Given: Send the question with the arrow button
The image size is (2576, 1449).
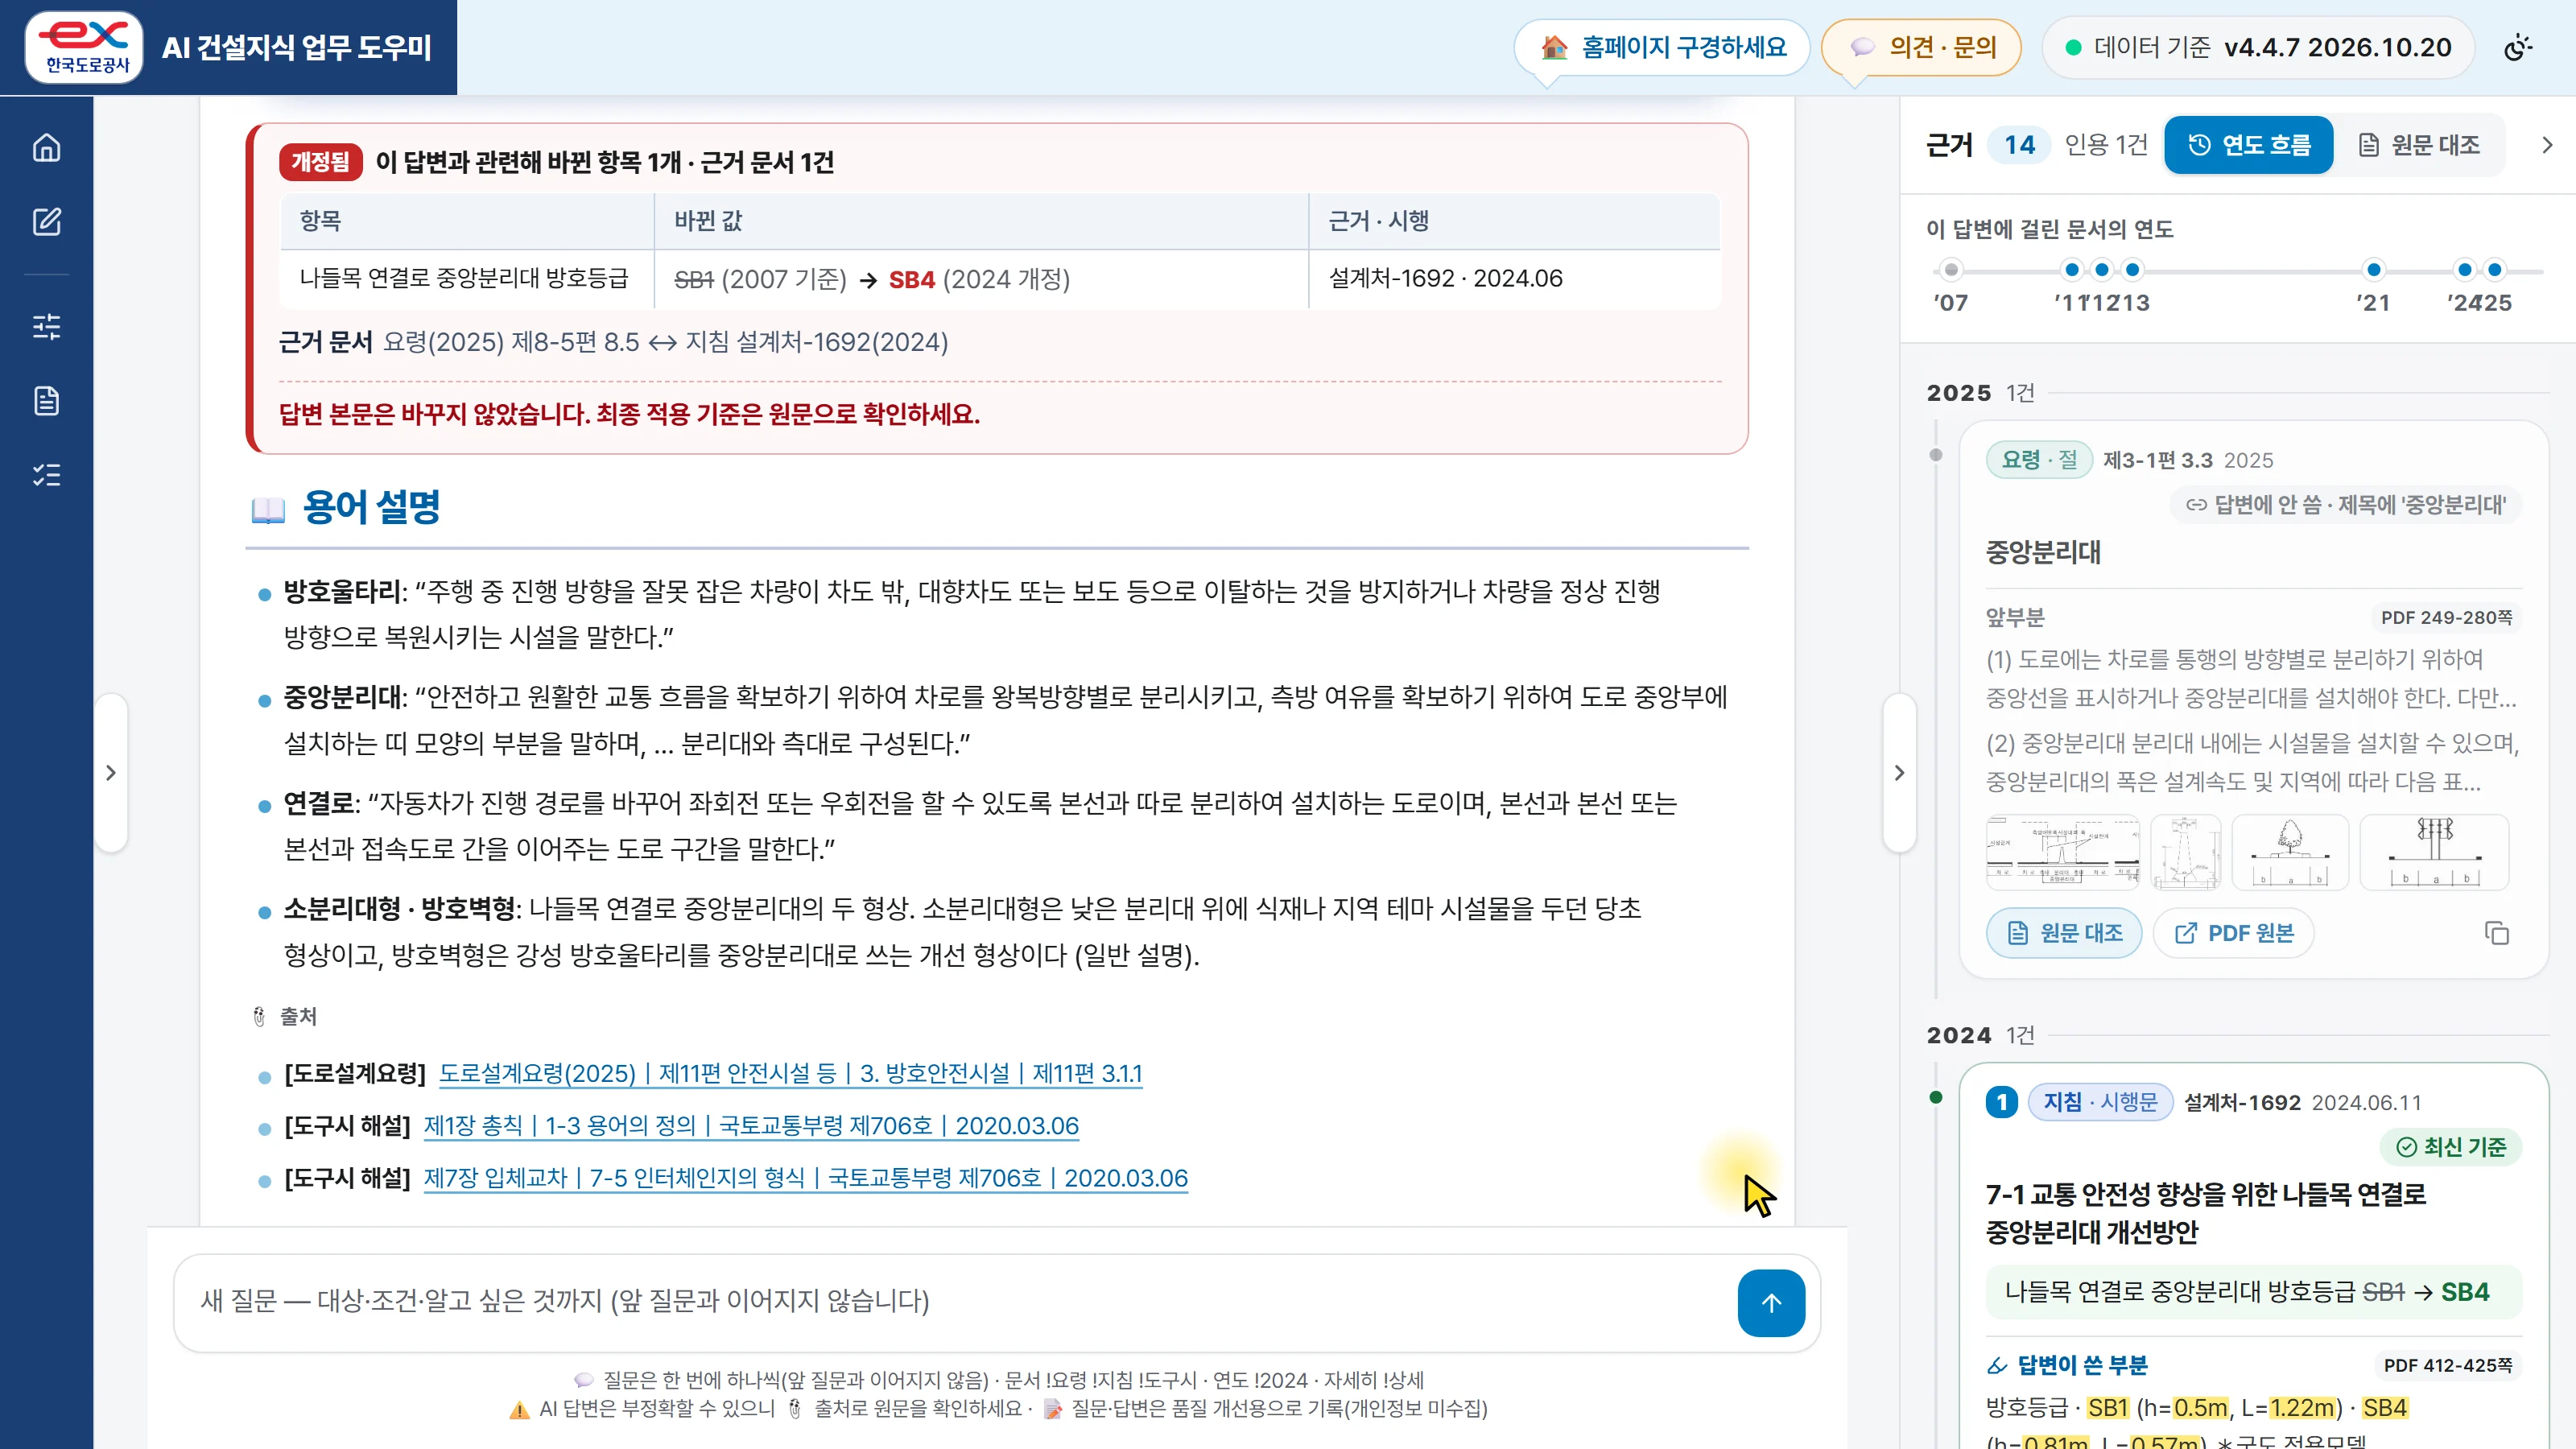Looking at the screenshot, I should coord(1771,1303).
